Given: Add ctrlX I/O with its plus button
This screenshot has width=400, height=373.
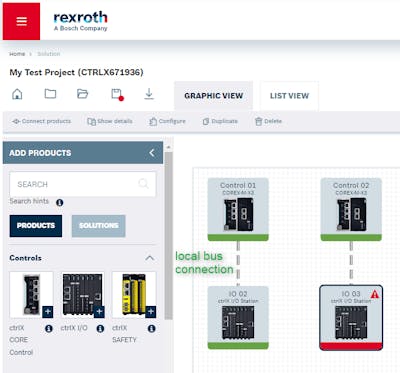Looking at the screenshot, I should [99, 312].
